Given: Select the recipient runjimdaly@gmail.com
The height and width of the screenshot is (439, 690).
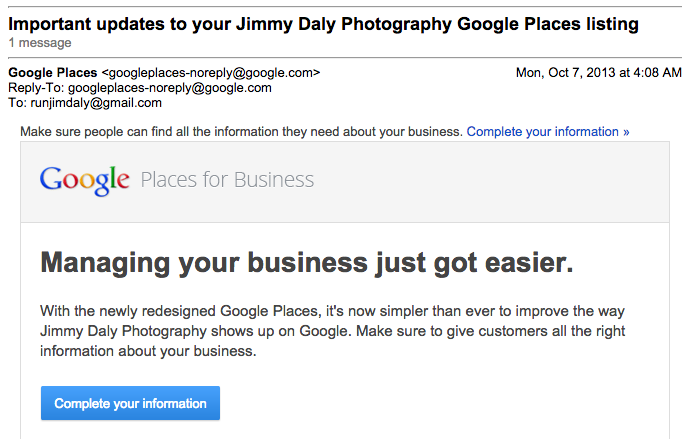Looking at the screenshot, I should tap(96, 102).
